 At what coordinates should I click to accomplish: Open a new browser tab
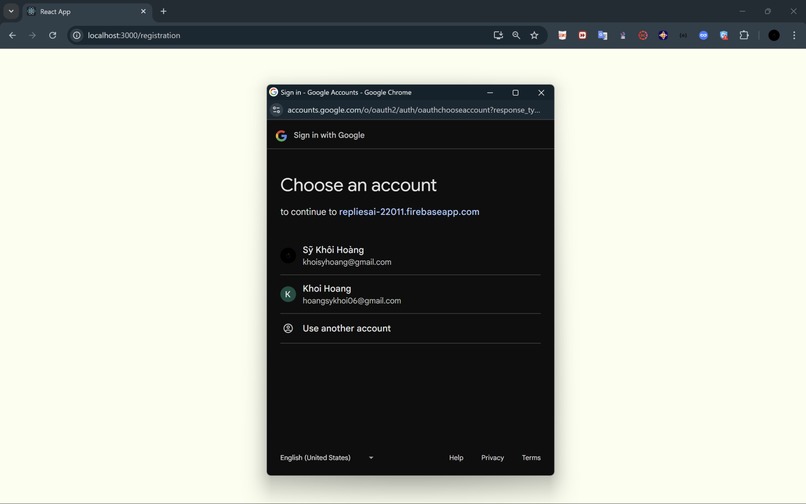(x=163, y=11)
